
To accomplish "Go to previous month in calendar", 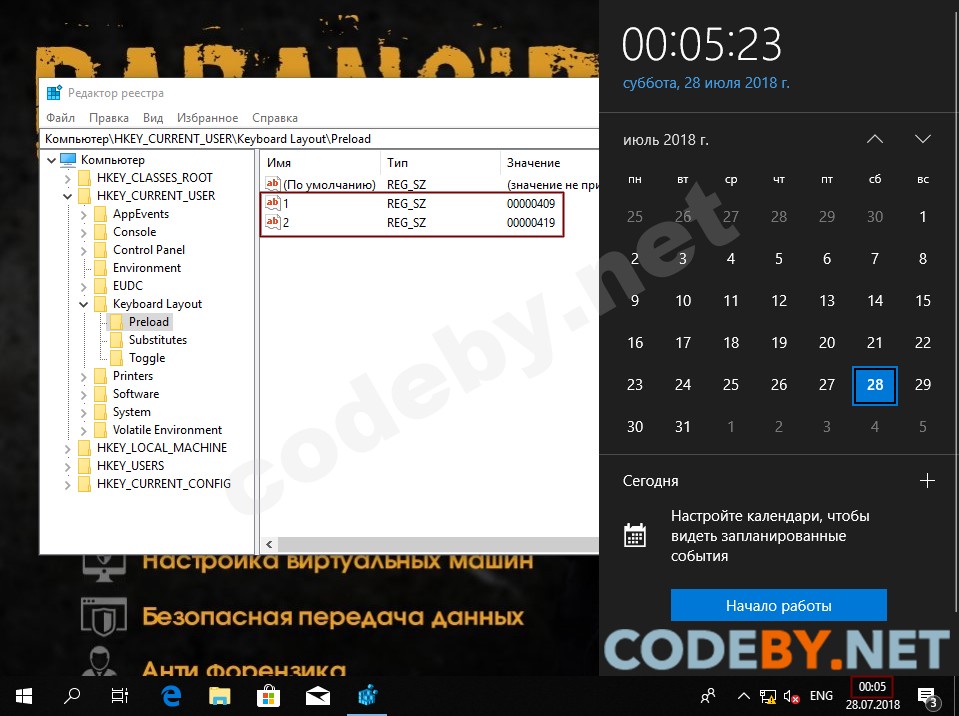I will point(875,139).
